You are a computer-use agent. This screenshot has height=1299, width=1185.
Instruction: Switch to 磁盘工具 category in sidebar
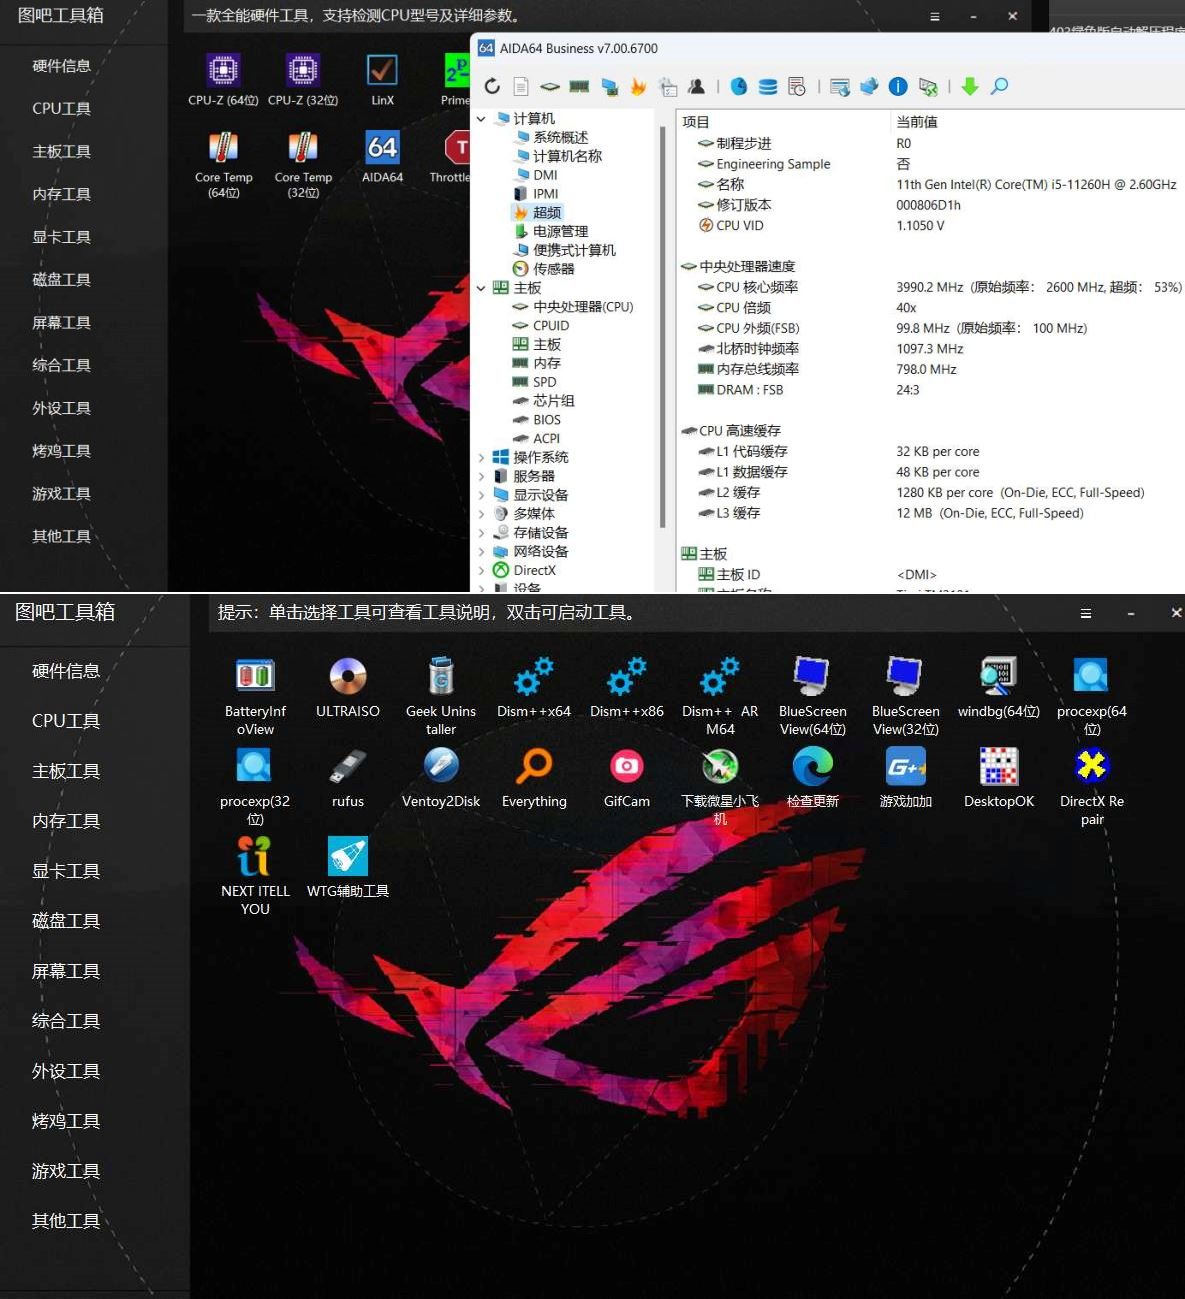65,920
